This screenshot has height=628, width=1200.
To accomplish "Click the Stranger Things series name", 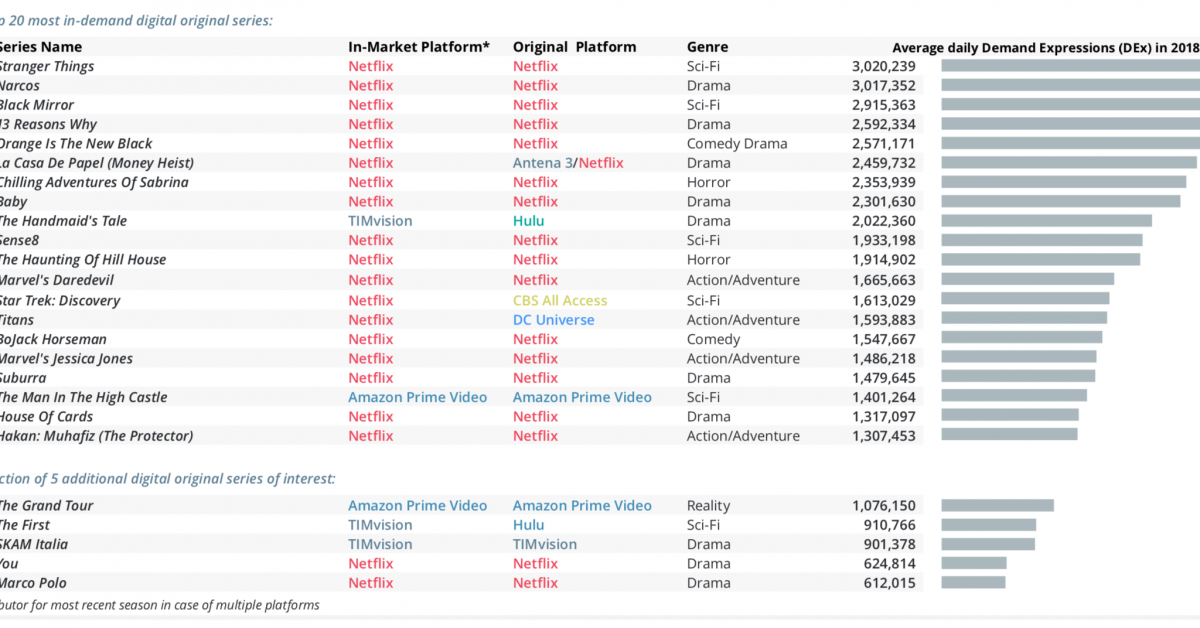I will click(46, 66).
